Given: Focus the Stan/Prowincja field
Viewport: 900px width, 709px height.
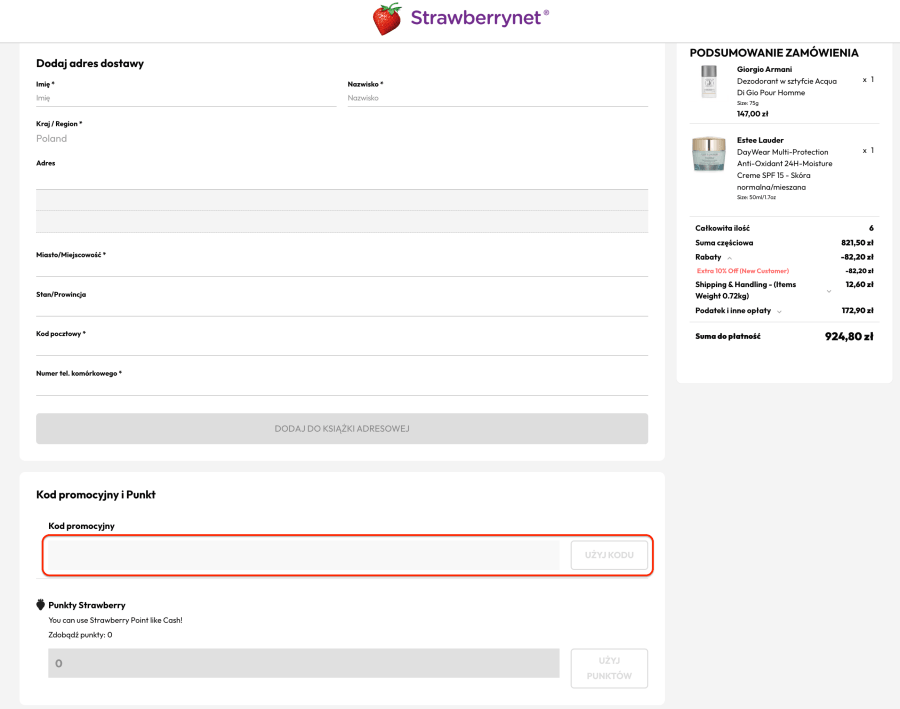Looking at the screenshot, I should point(342,308).
